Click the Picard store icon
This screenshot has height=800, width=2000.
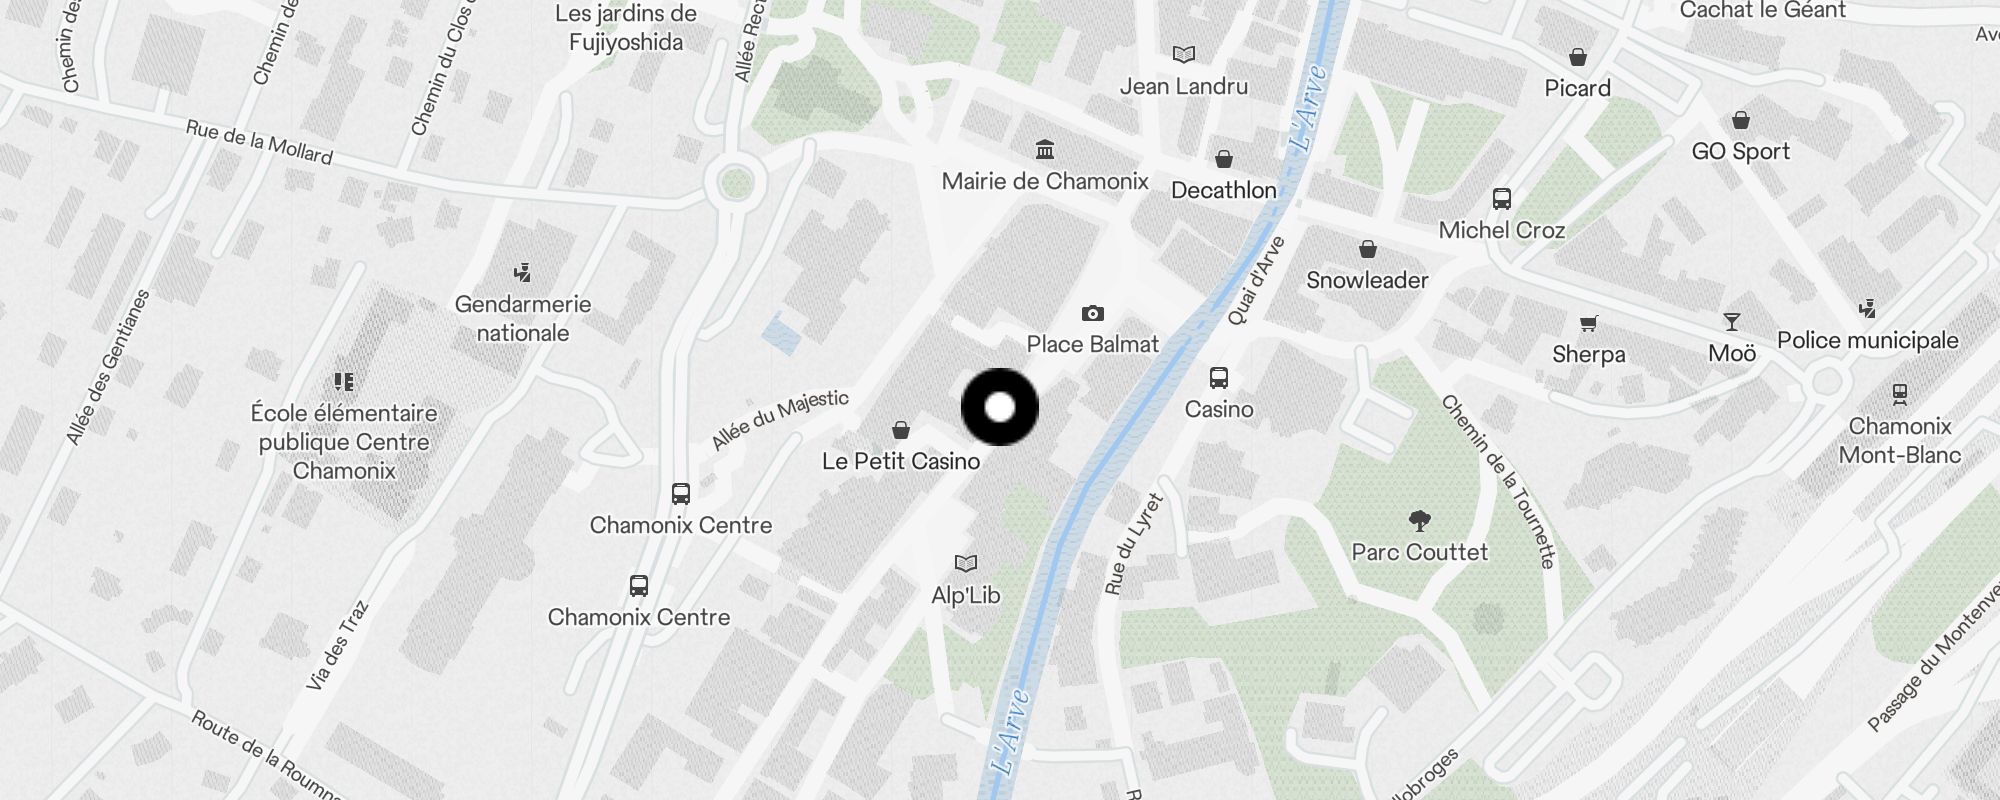coord(1578,57)
